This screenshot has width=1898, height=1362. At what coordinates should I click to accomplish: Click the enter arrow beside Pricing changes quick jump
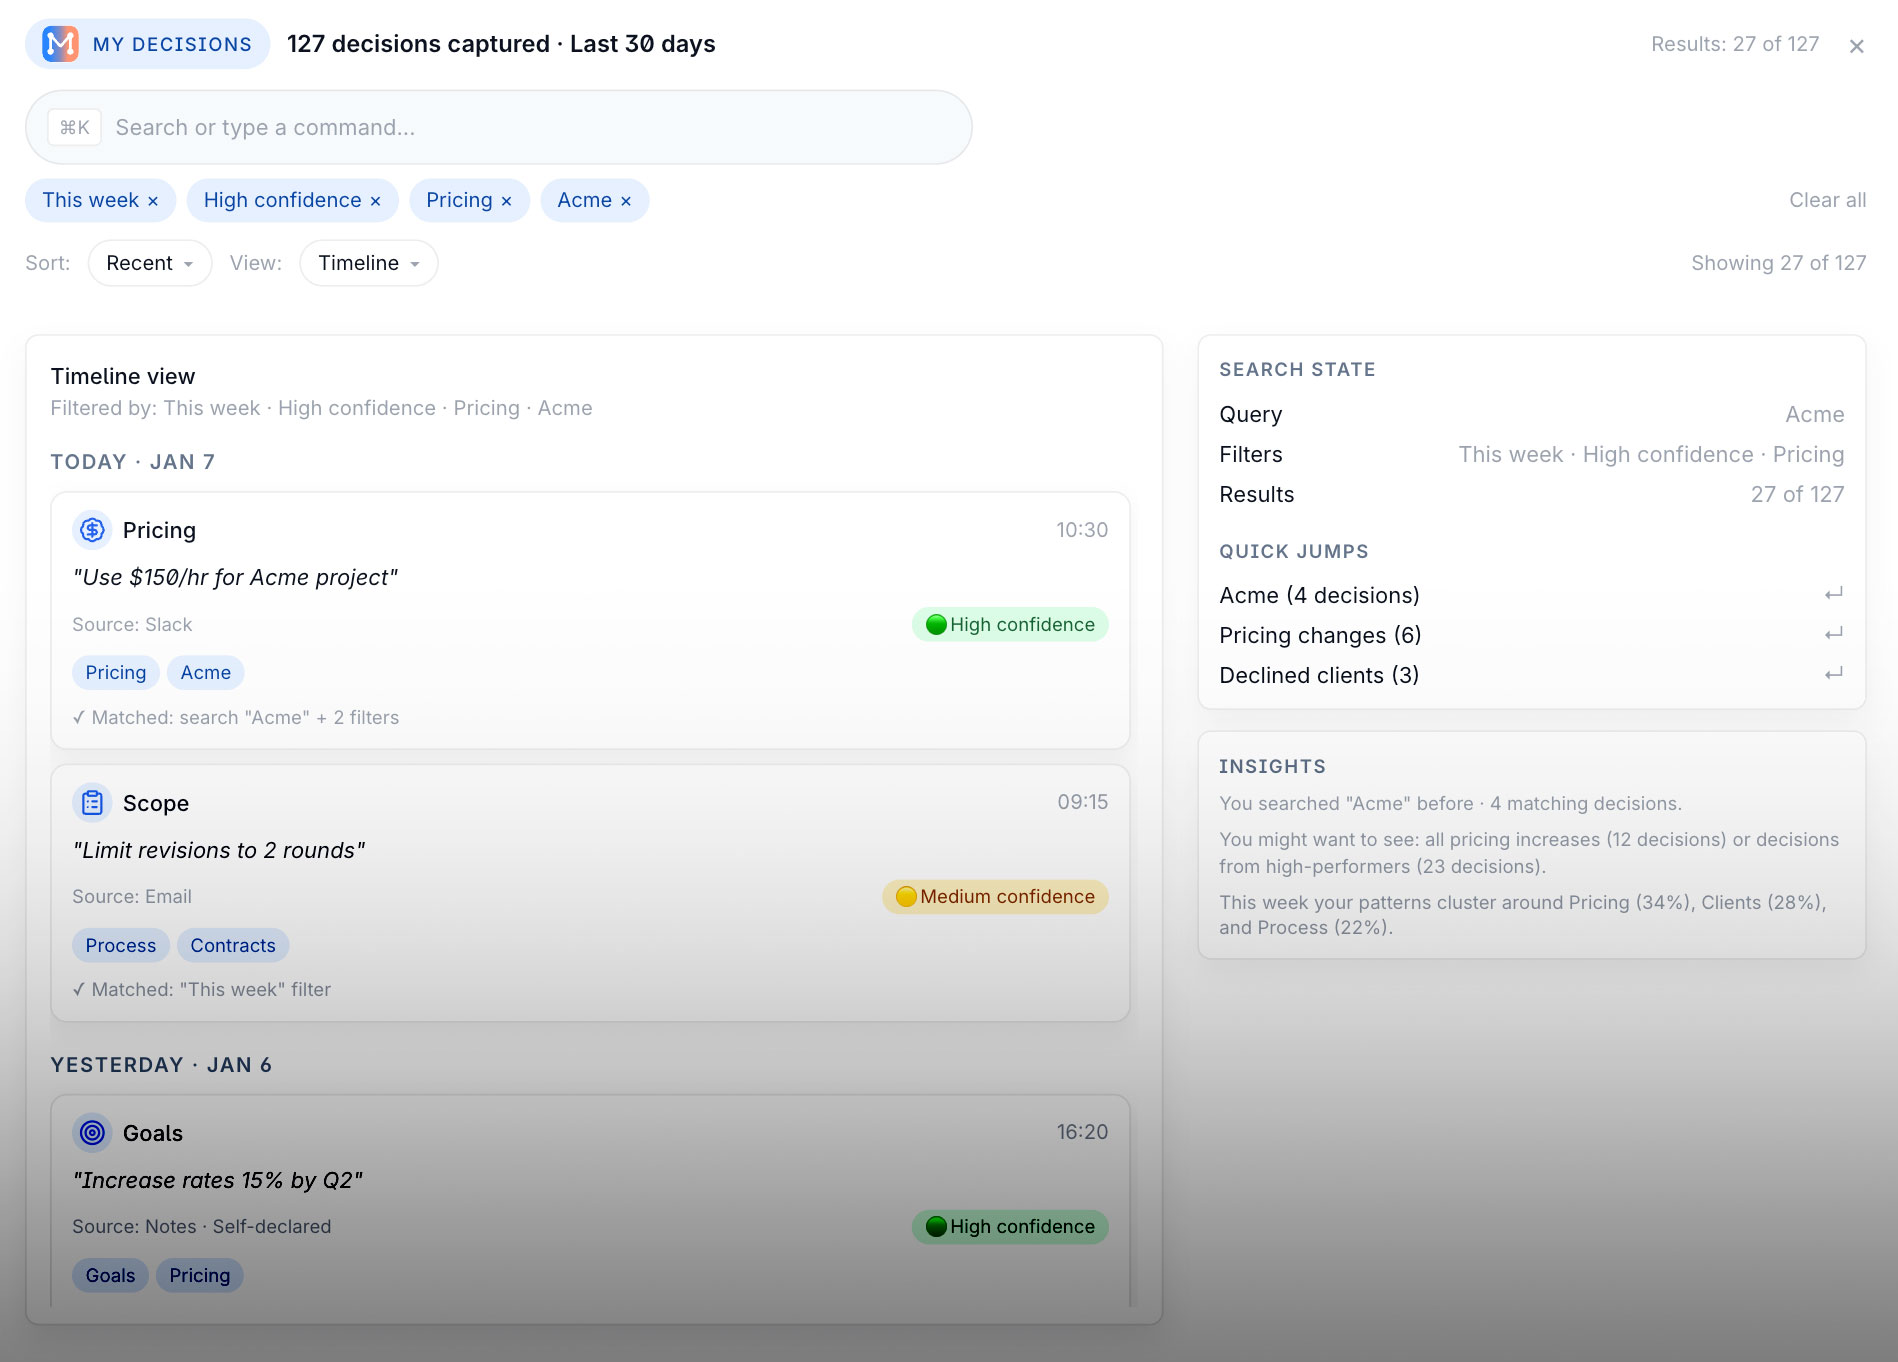pos(1833,633)
